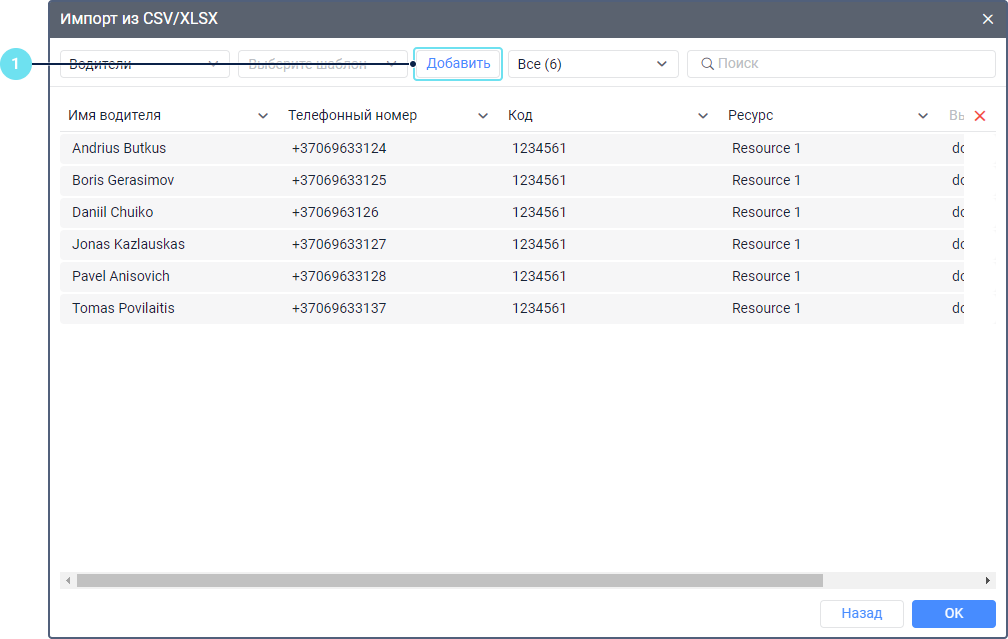1008x639 pixels.
Task: Open the Выберите шаблон template dropdown
Action: coord(322,64)
